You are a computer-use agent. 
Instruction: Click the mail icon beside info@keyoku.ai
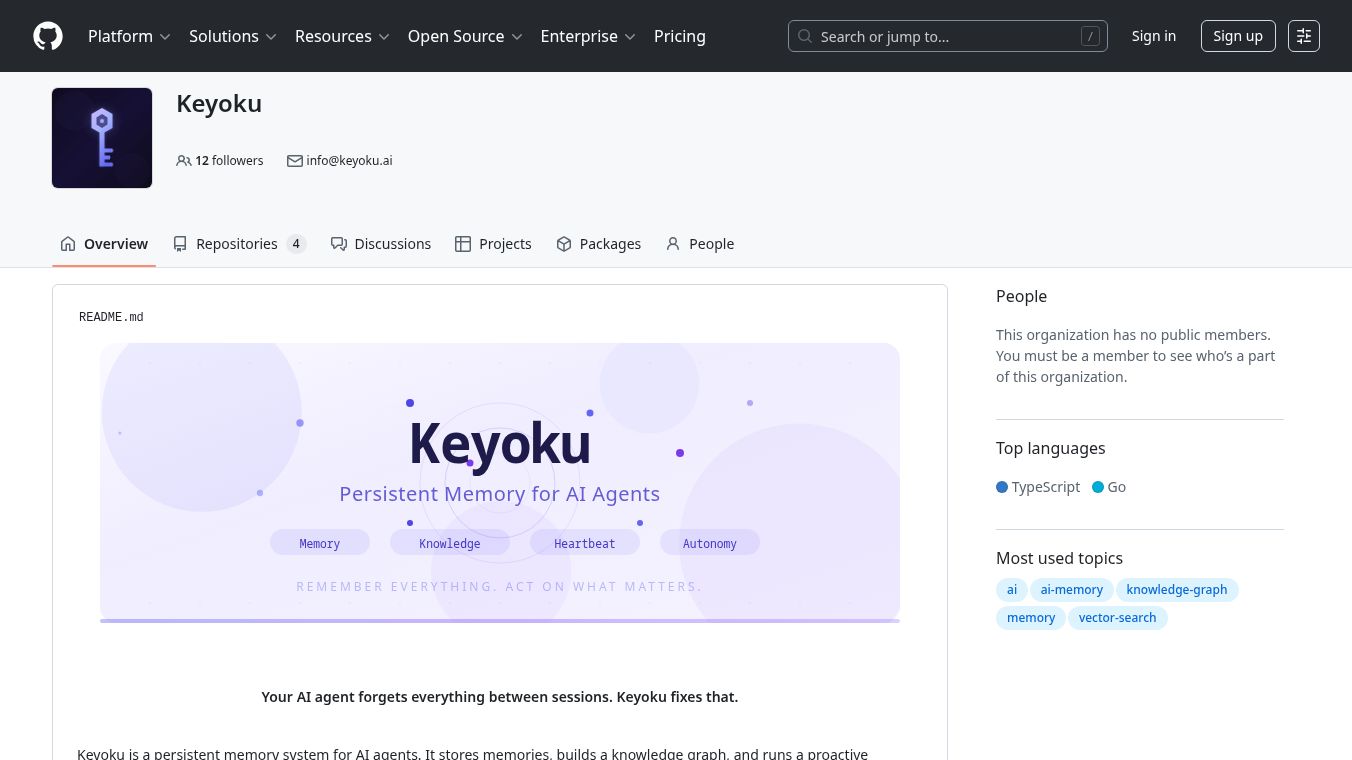[295, 160]
